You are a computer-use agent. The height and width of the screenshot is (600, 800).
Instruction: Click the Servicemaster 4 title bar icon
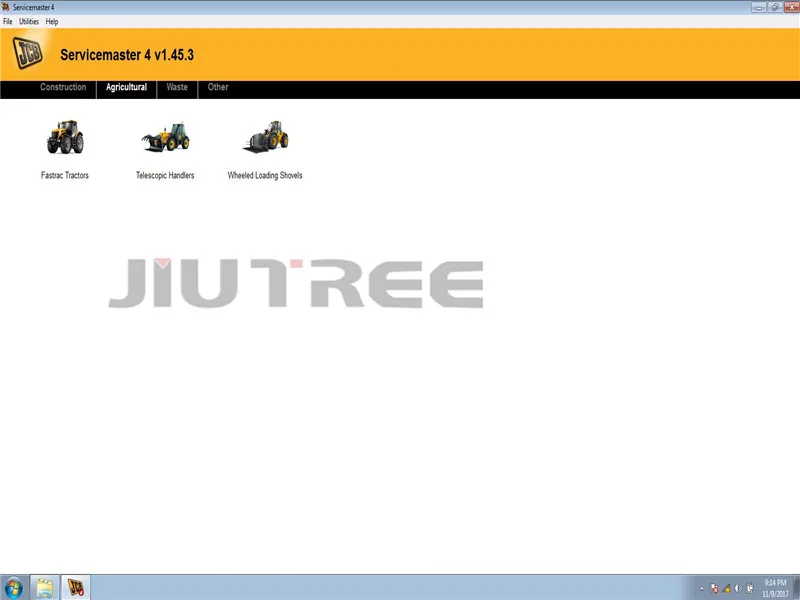(x=6, y=7)
